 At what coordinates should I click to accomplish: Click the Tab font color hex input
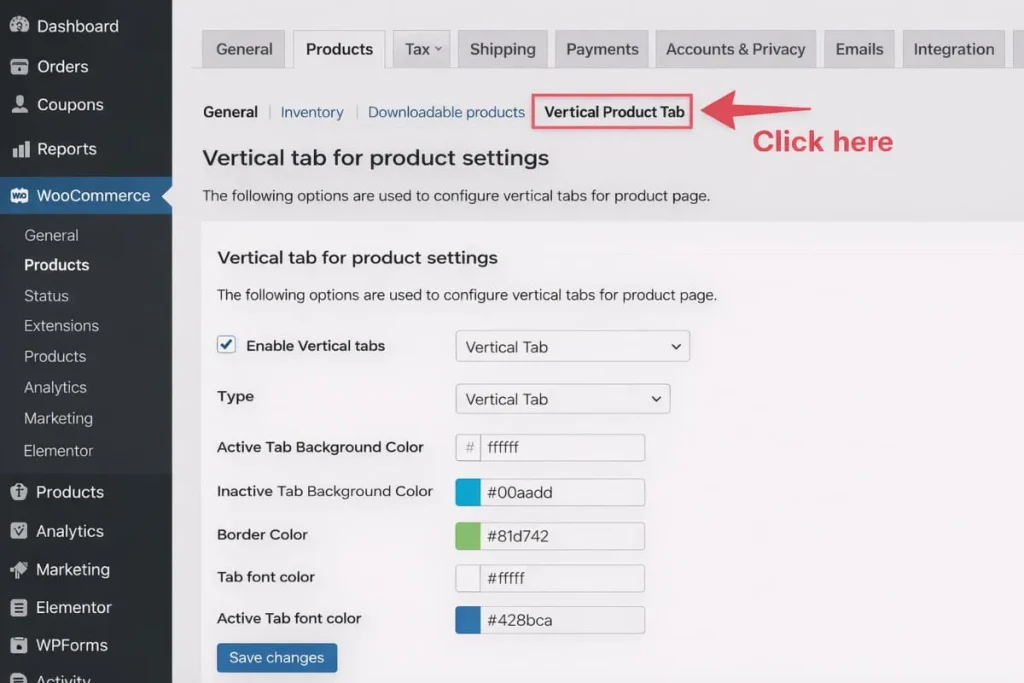coord(562,578)
